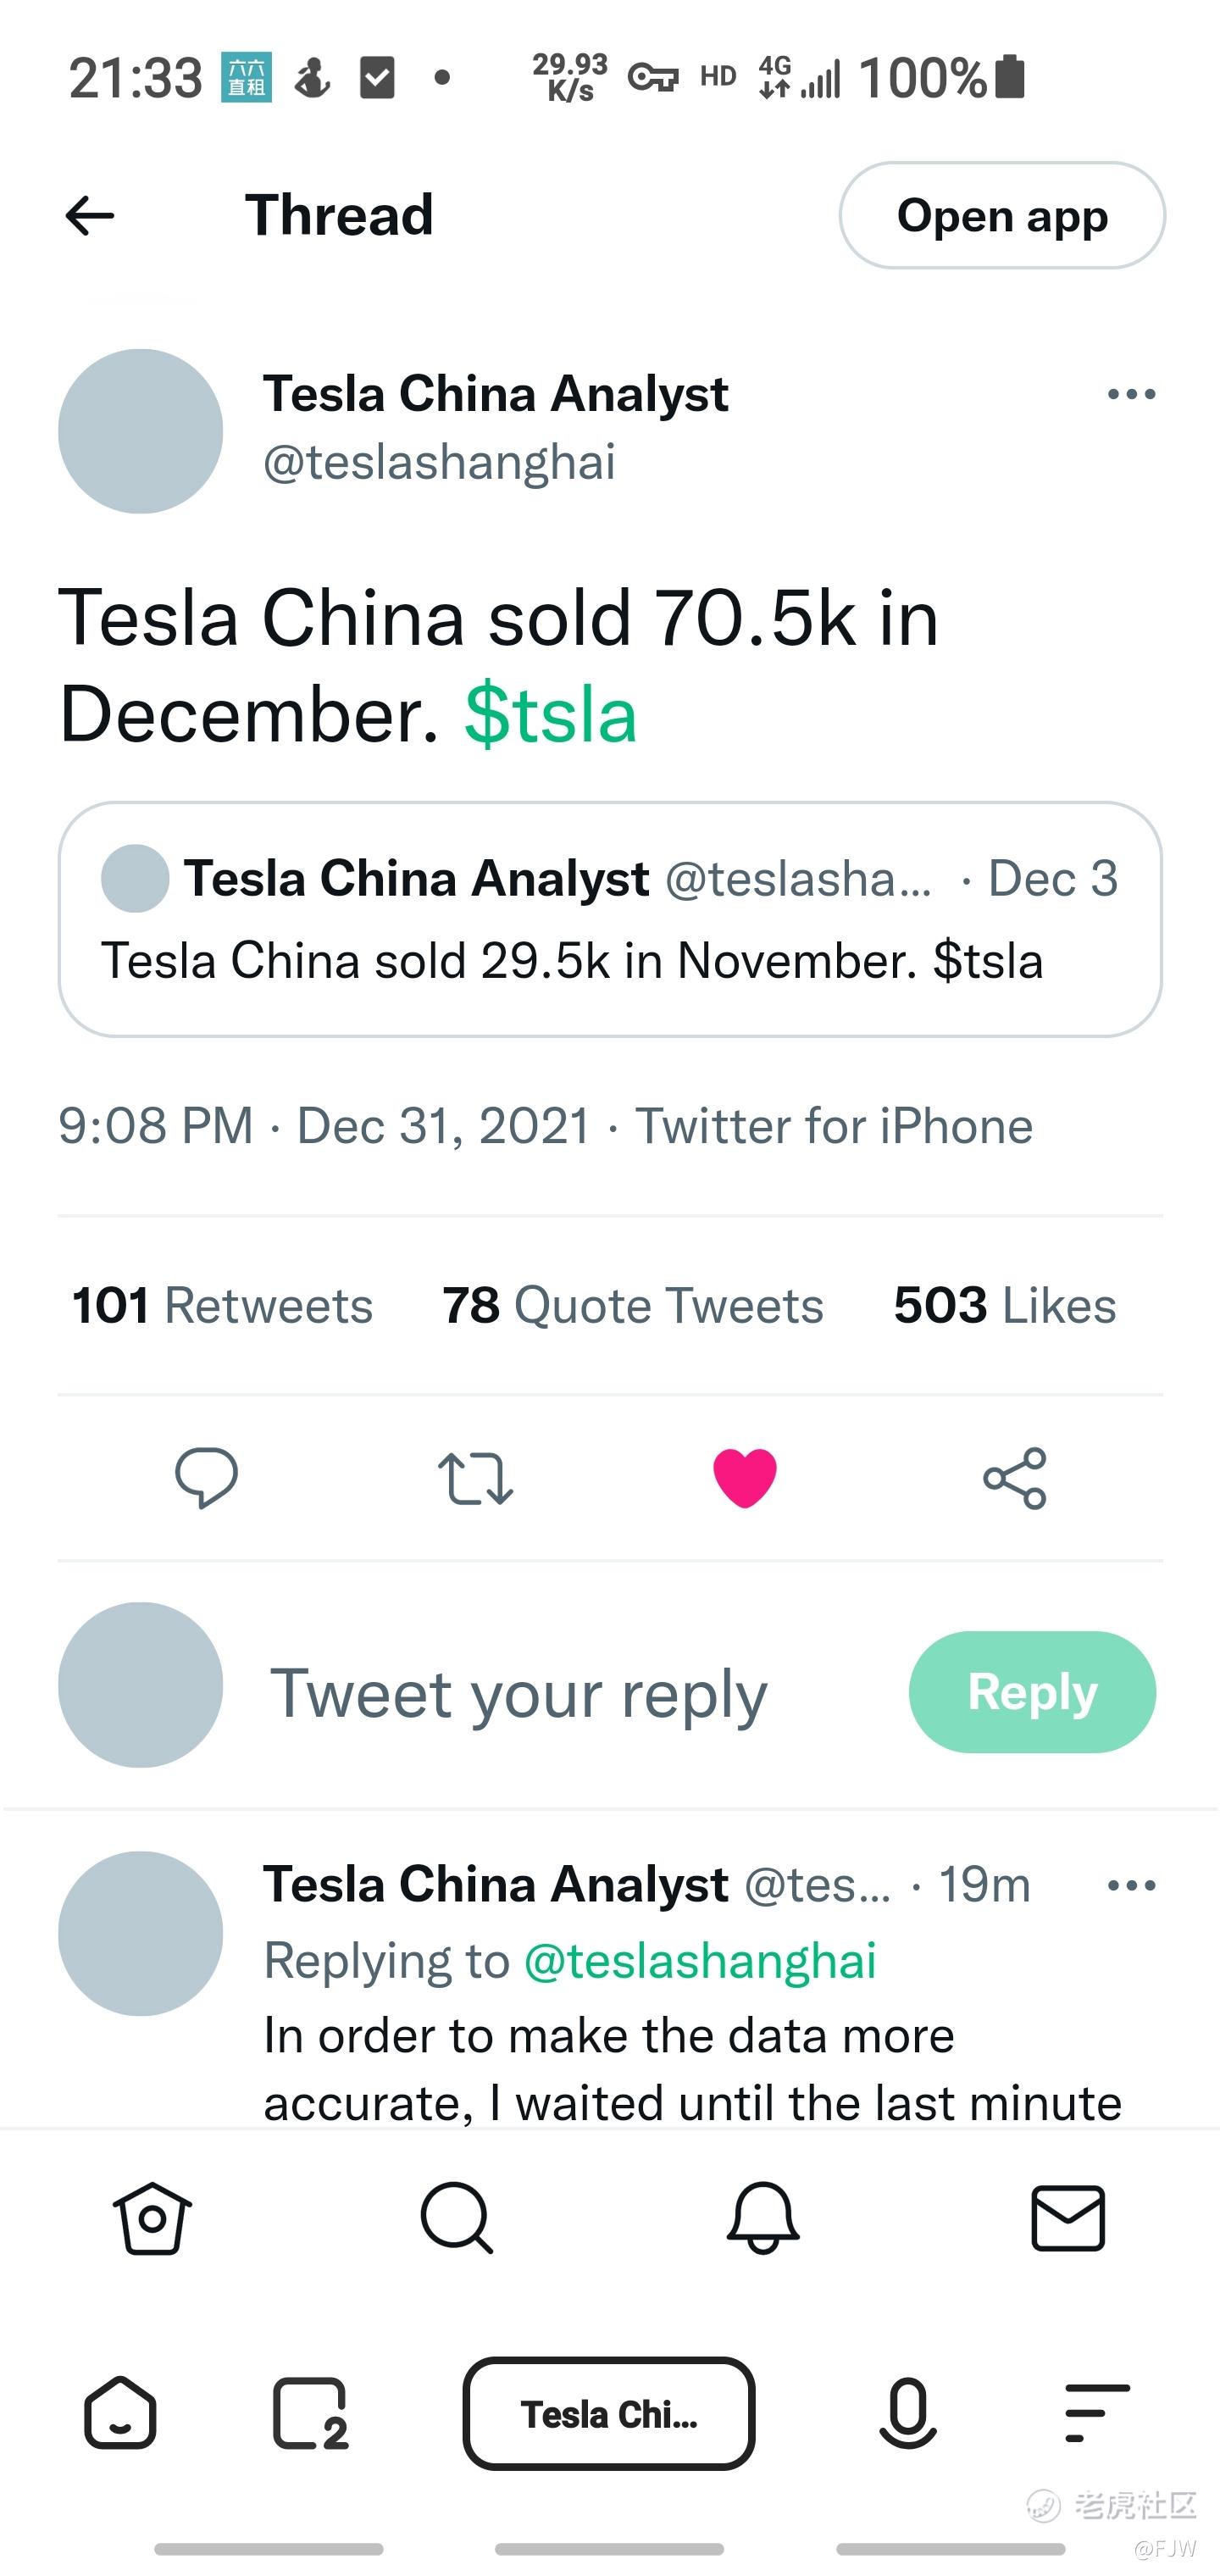Tap the share icon under tweet
This screenshot has width=1220, height=2576.
point(1014,1477)
